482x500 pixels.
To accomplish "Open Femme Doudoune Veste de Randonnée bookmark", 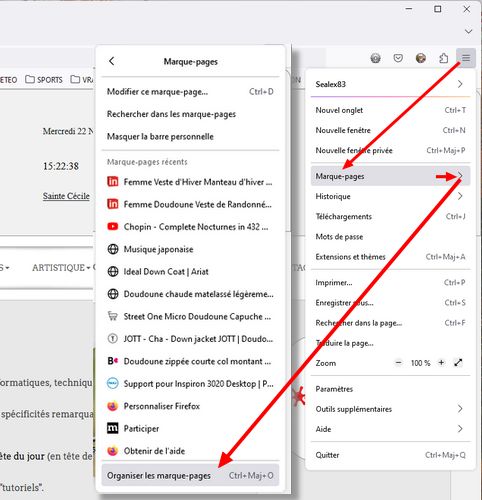I will pyautogui.click(x=190, y=204).
